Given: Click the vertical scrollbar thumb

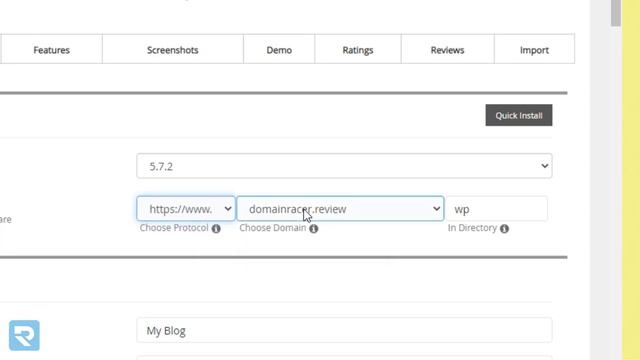Looking at the screenshot, I should pyautogui.click(x=616, y=13).
